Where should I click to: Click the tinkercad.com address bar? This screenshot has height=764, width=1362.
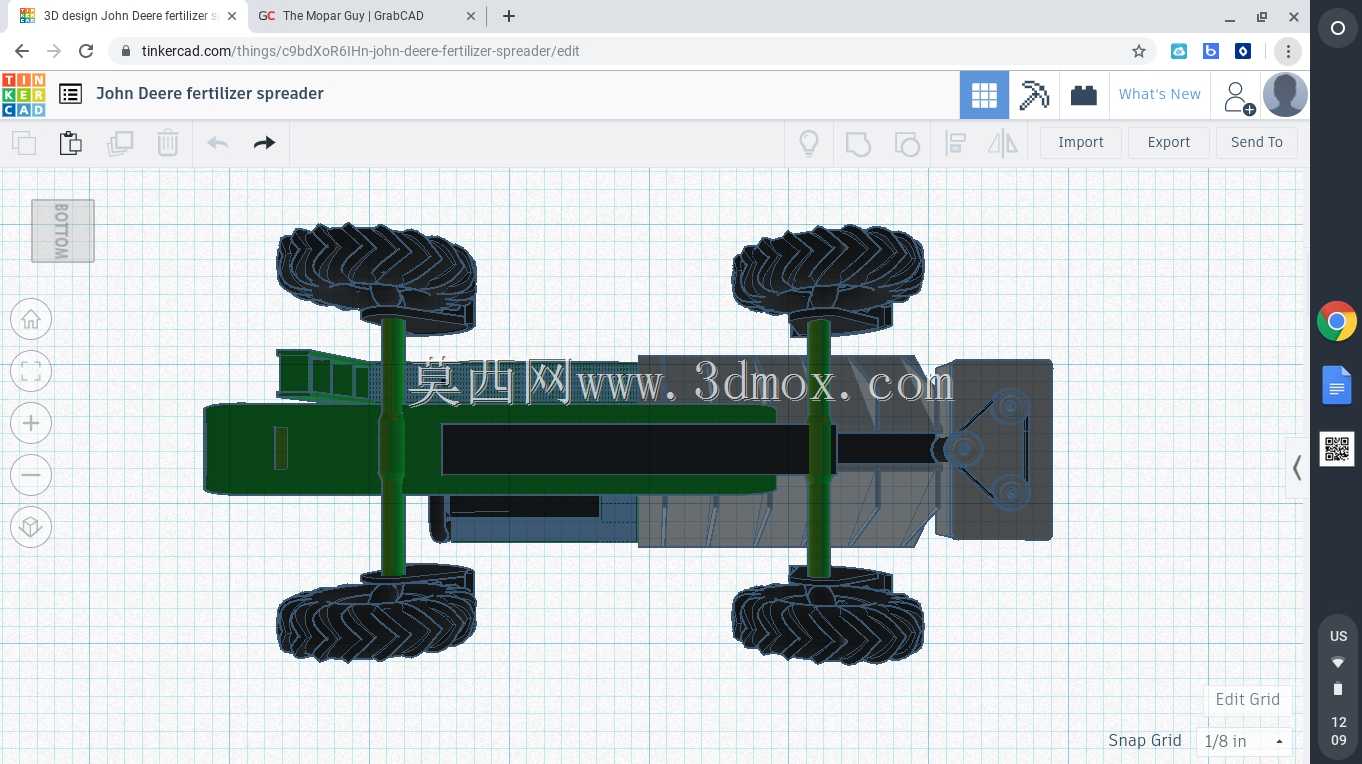630,51
